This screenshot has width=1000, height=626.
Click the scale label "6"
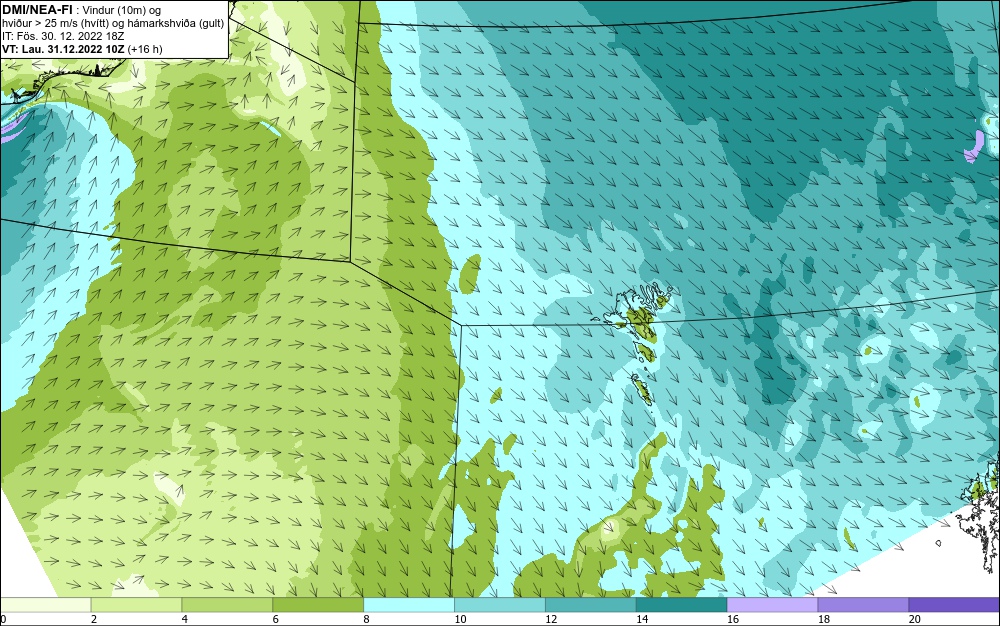(x=275, y=619)
